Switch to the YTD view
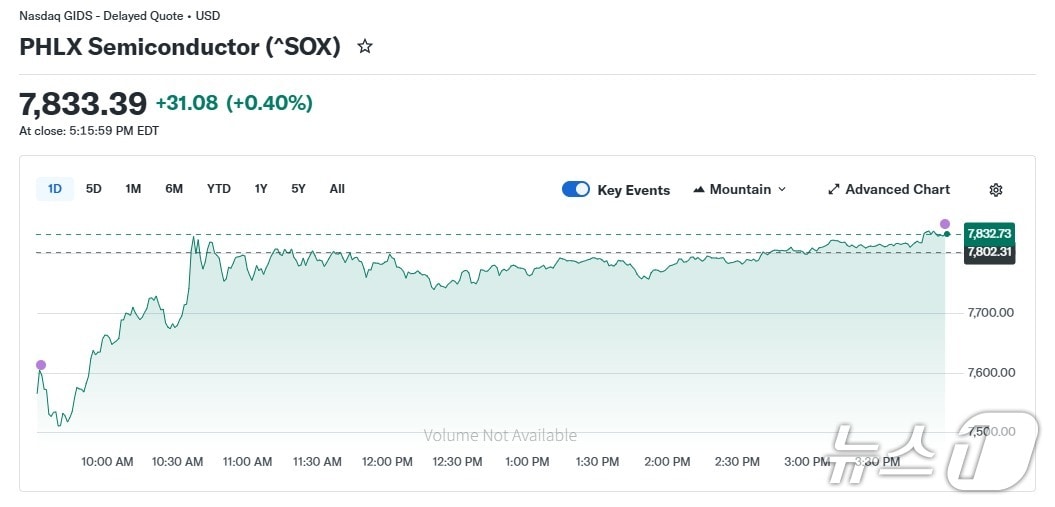 point(219,189)
